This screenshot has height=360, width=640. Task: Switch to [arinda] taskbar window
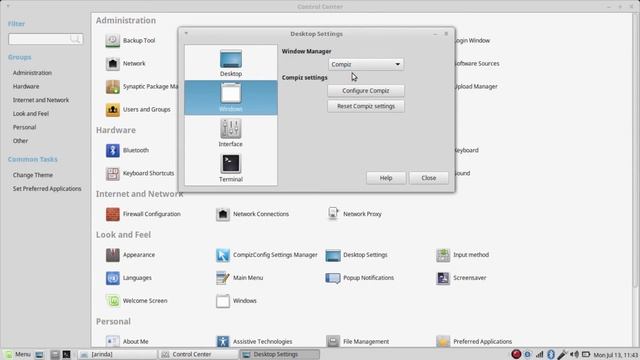117,354
